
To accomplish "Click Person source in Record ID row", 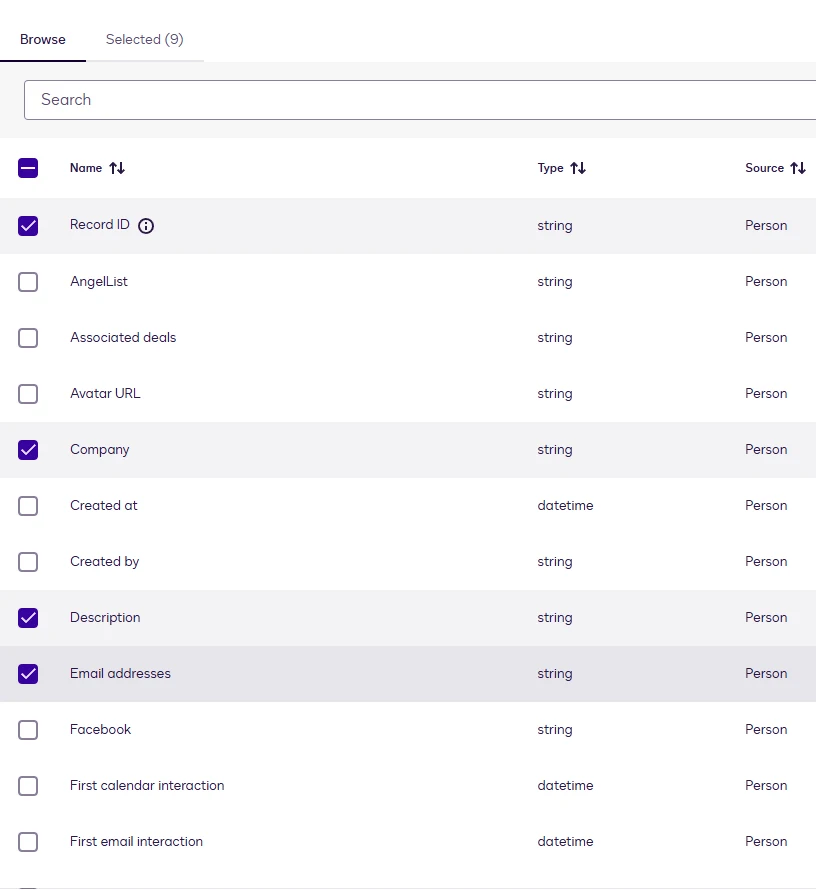I will [766, 226].
